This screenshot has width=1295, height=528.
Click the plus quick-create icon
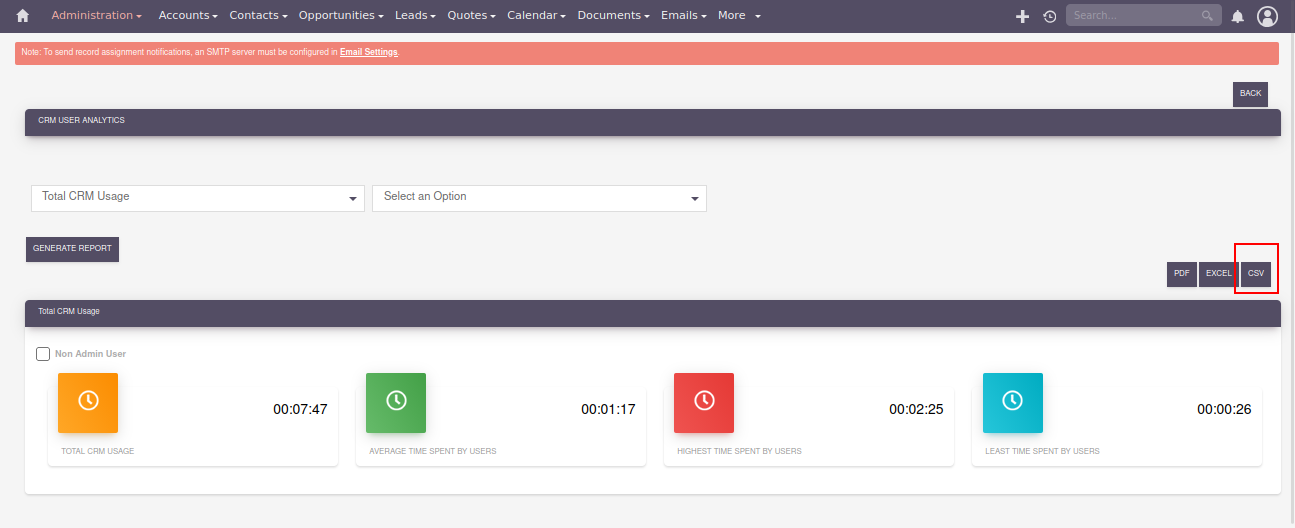1022,16
